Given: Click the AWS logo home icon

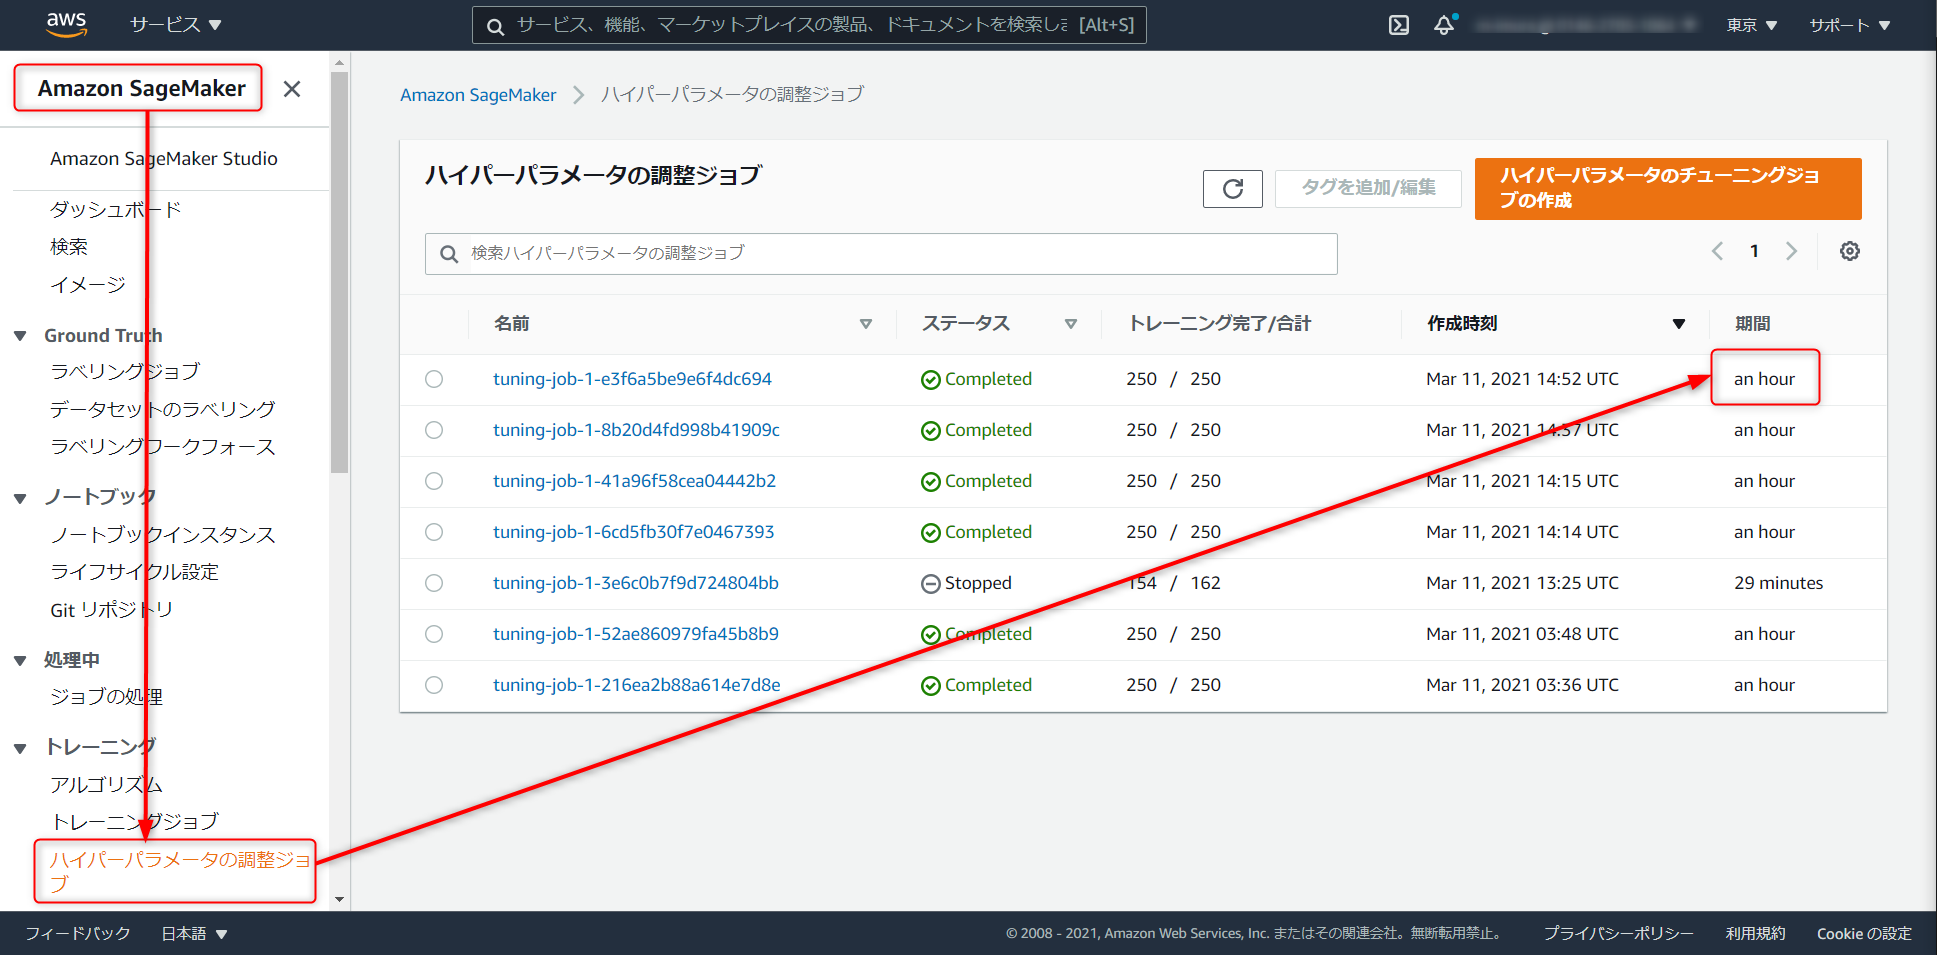Looking at the screenshot, I should point(66,24).
